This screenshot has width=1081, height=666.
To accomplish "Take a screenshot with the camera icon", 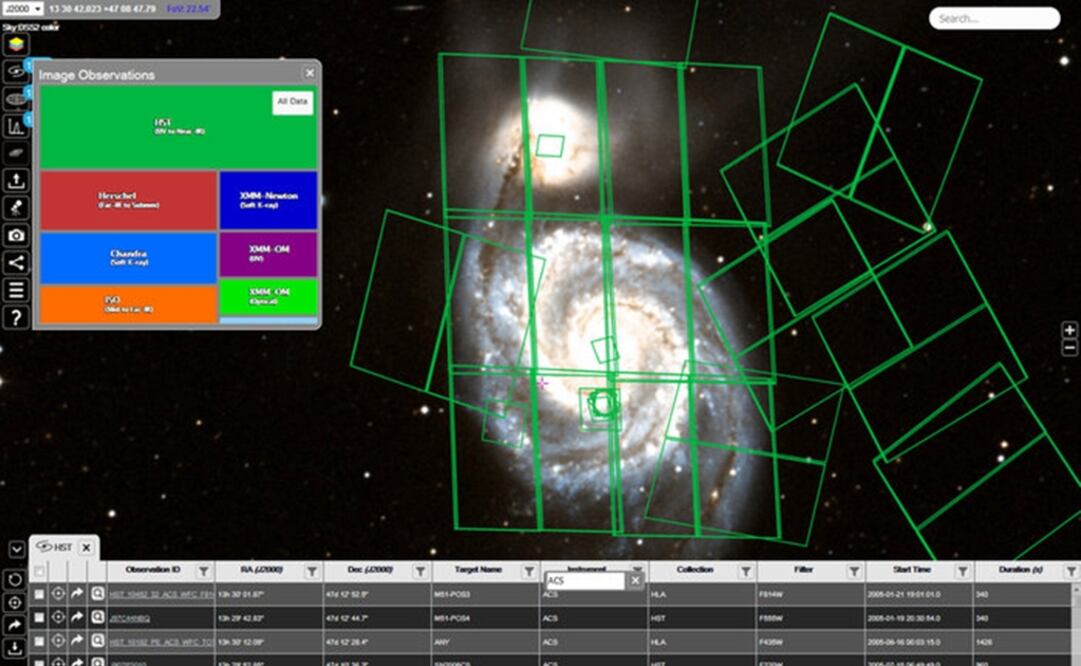I will pyautogui.click(x=16, y=235).
